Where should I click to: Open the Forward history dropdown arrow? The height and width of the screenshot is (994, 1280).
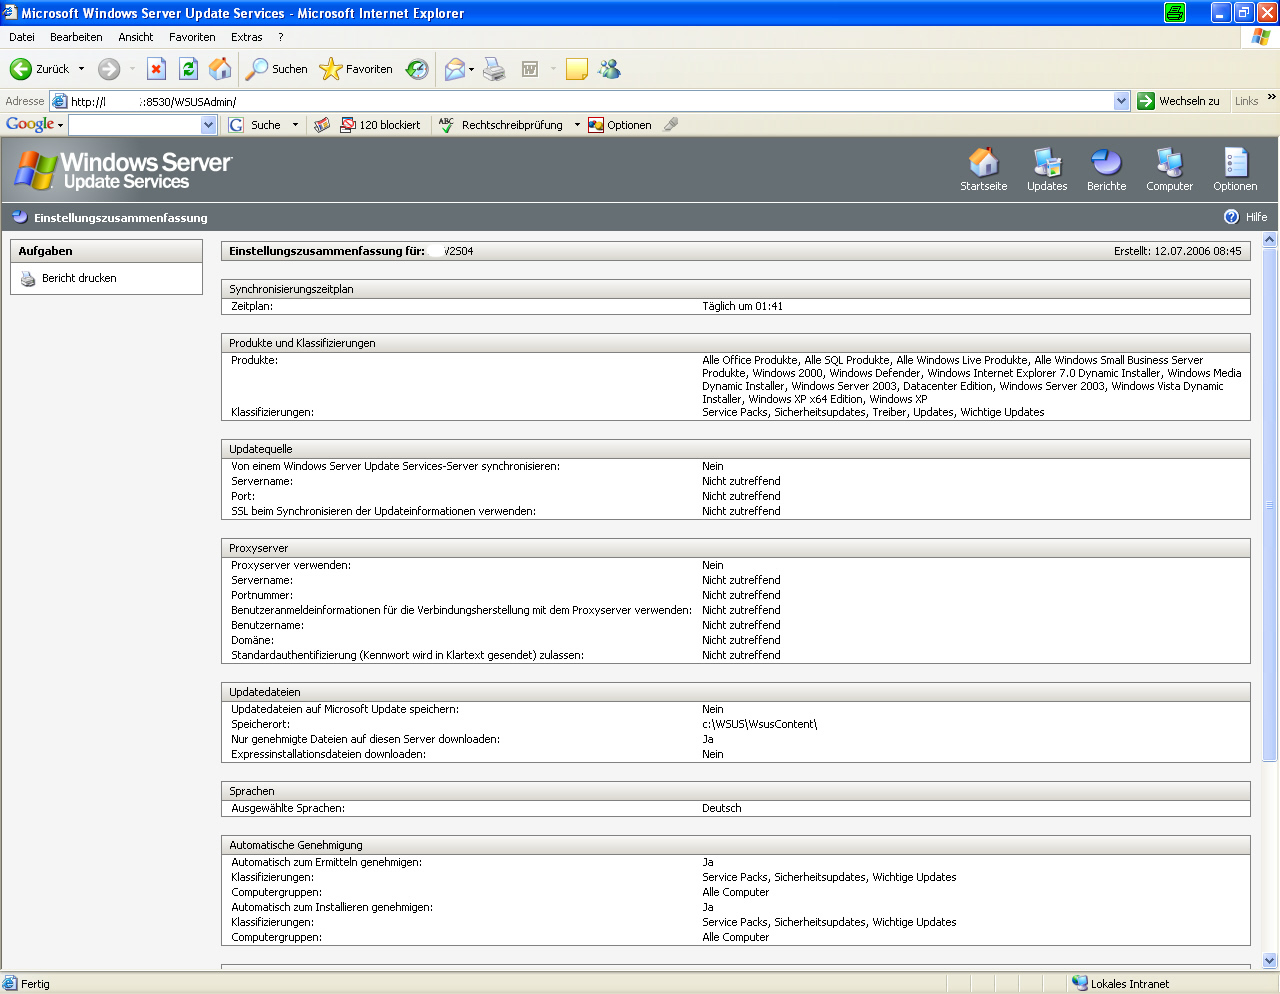click(x=132, y=69)
